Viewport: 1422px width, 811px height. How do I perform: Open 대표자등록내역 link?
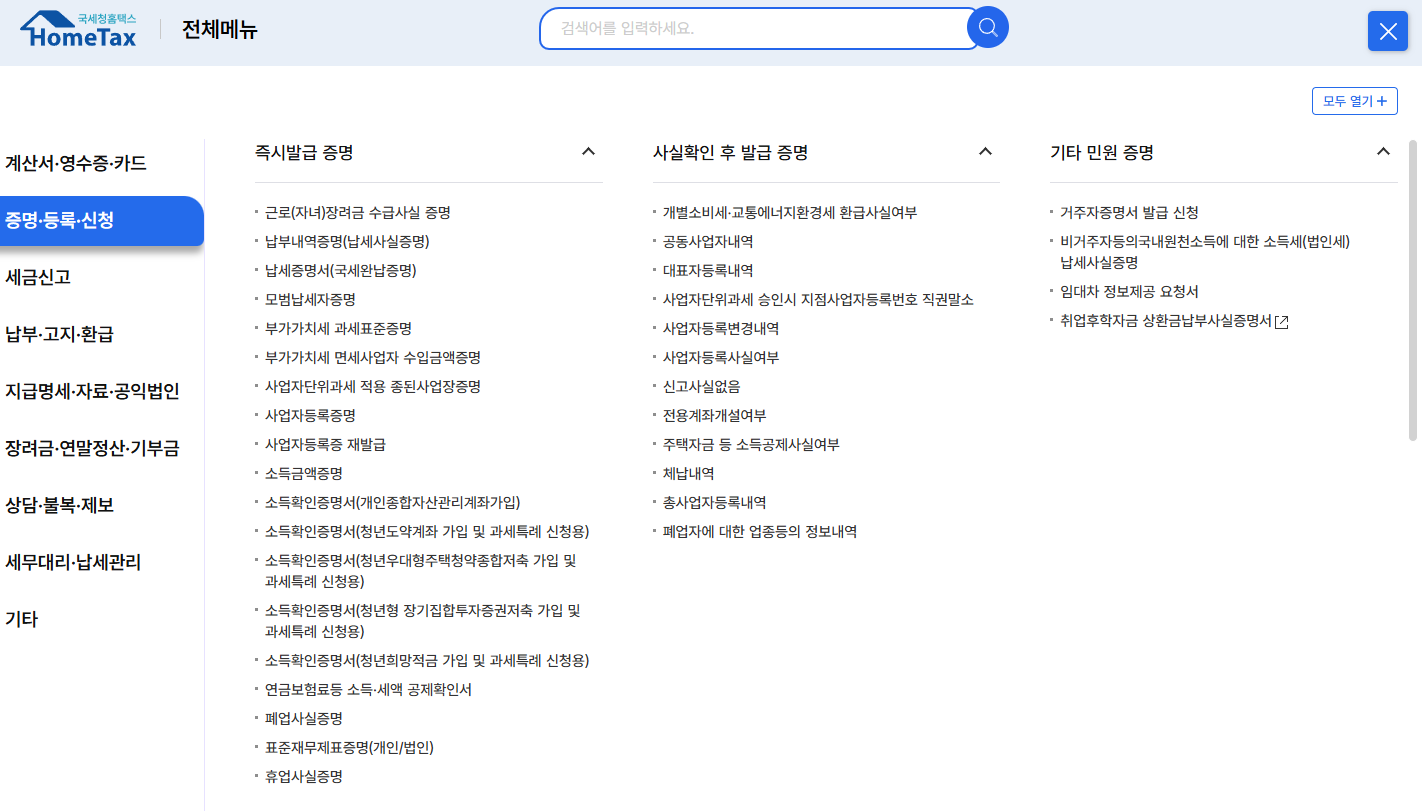click(708, 271)
